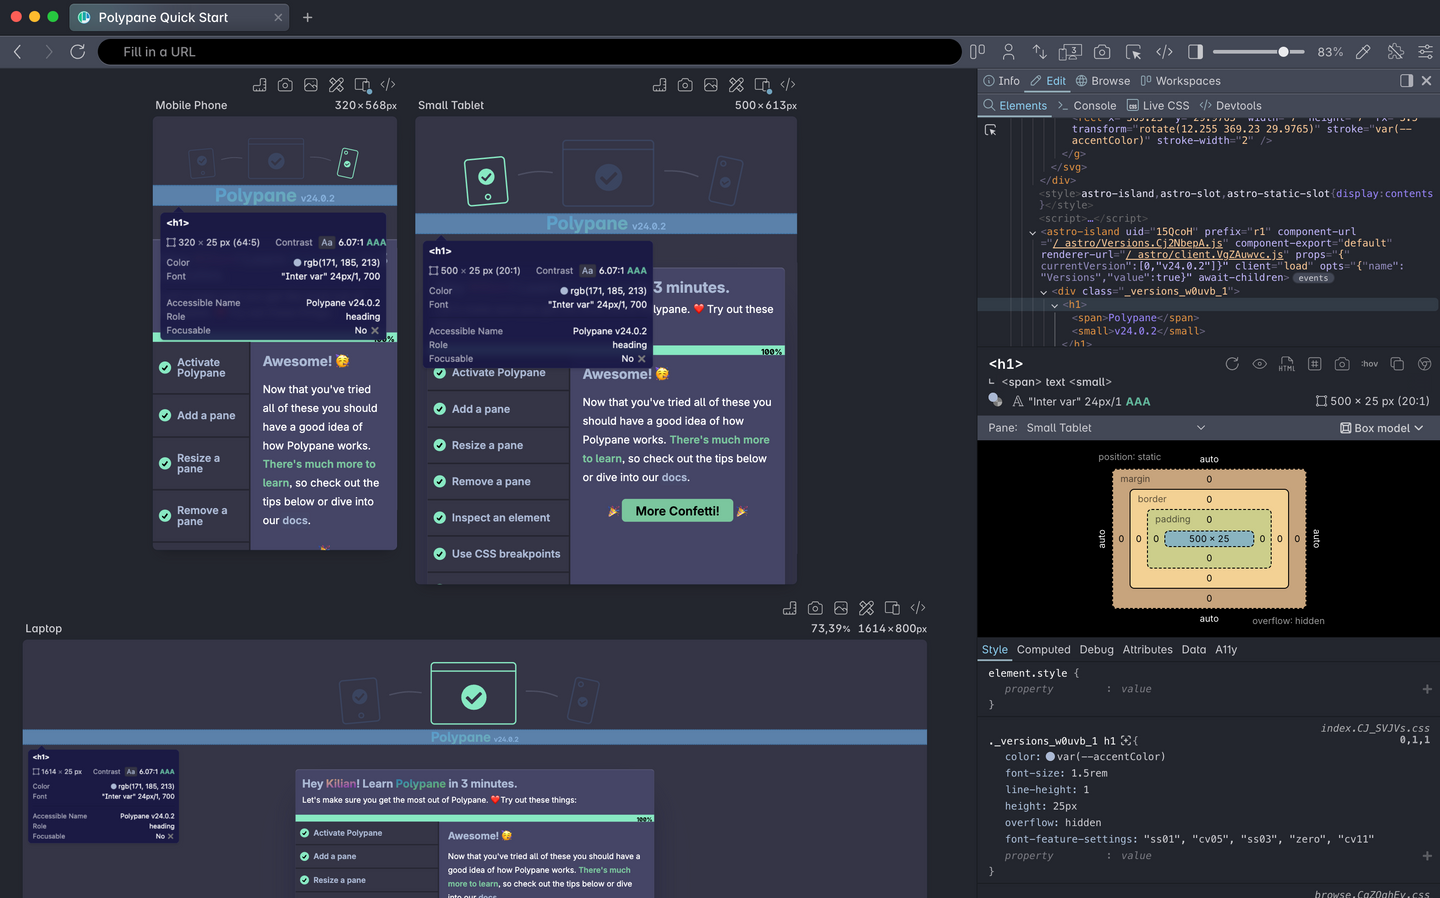Switch to the Browse tab
This screenshot has width=1440, height=898.
pos(1103,81)
